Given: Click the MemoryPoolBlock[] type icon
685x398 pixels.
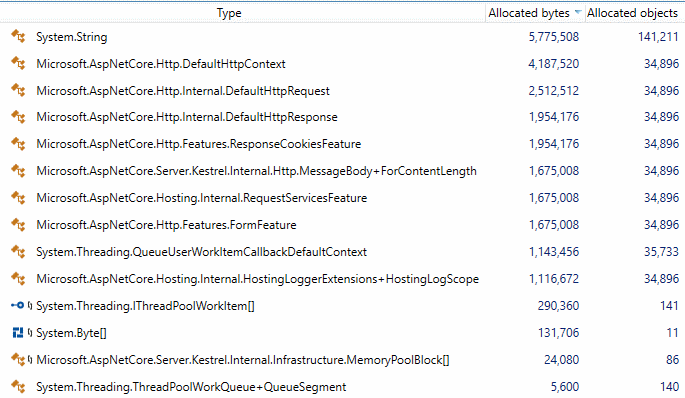Looking at the screenshot, I should 18,360.
